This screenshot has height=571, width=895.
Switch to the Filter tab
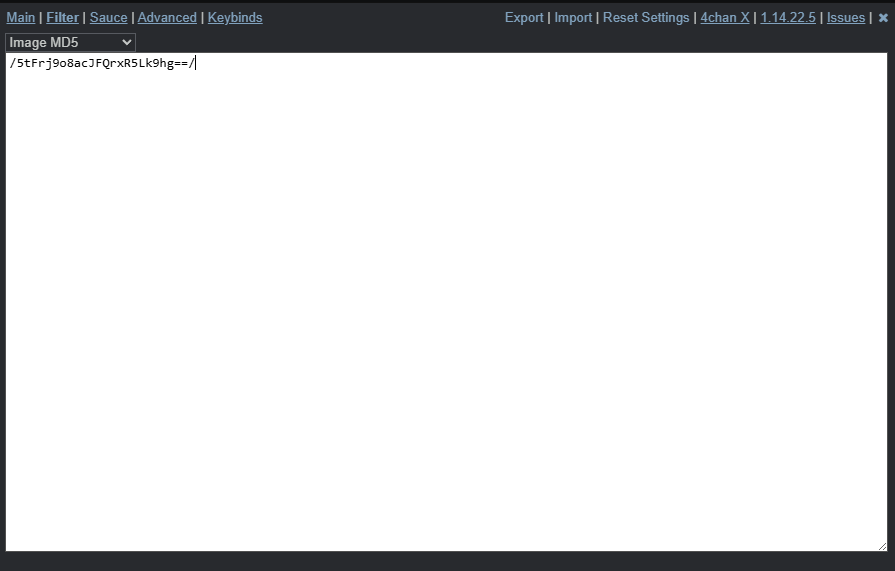point(62,18)
